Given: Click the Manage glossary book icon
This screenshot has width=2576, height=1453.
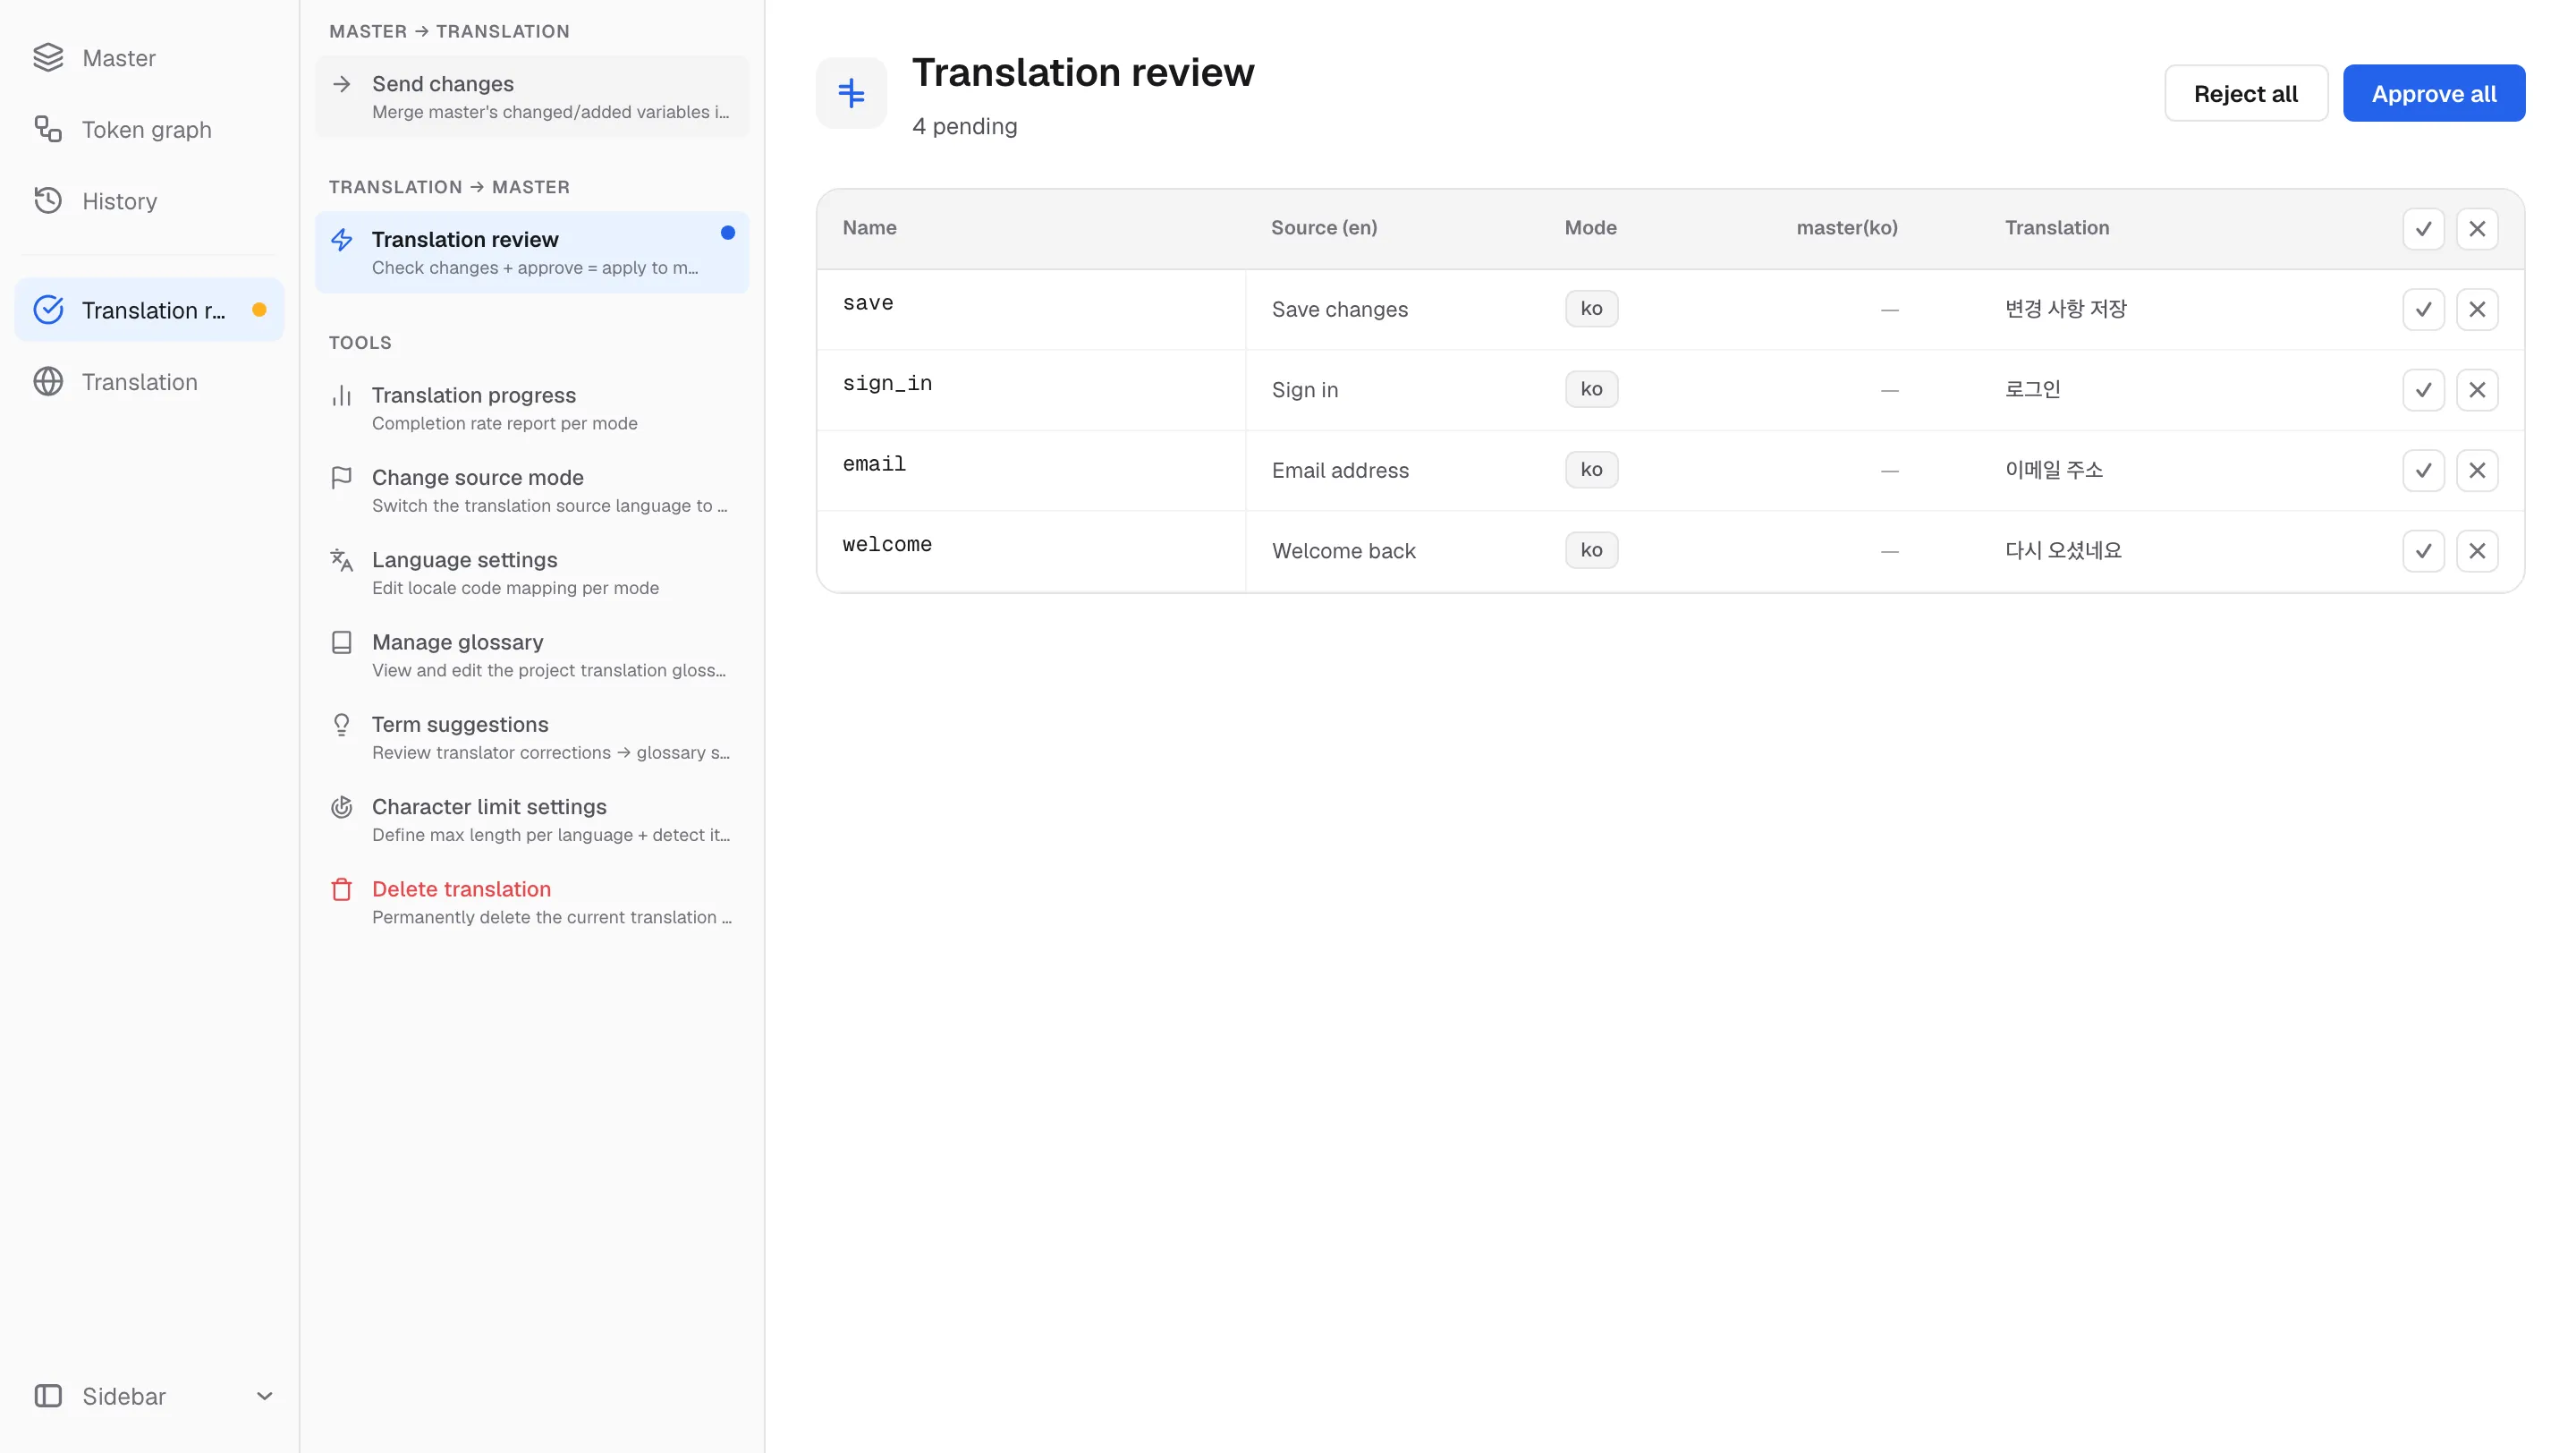Looking at the screenshot, I should click(x=342, y=642).
